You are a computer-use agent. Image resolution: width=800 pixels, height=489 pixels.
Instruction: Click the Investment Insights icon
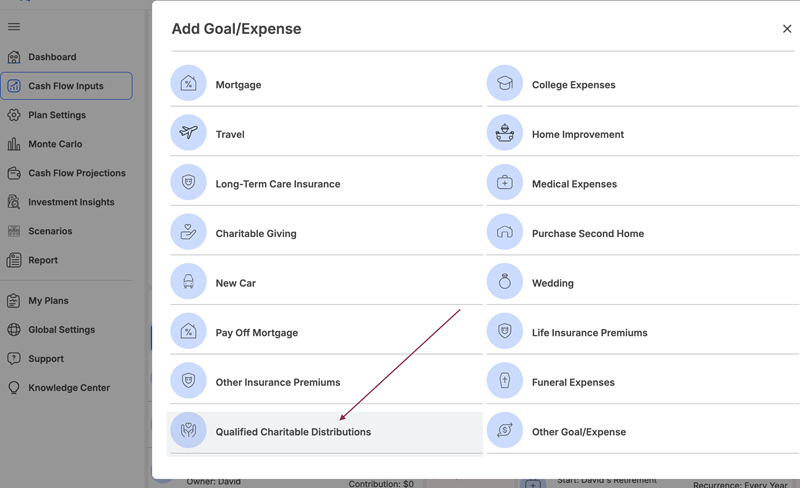coord(14,202)
